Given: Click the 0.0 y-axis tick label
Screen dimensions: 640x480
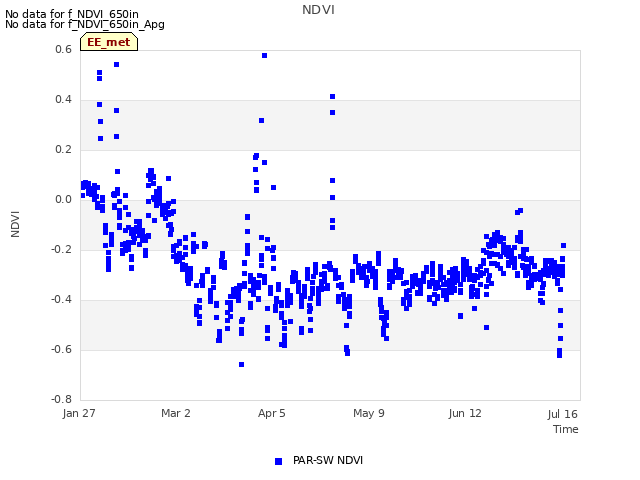Looking at the screenshot, I should pyautogui.click(x=63, y=200).
